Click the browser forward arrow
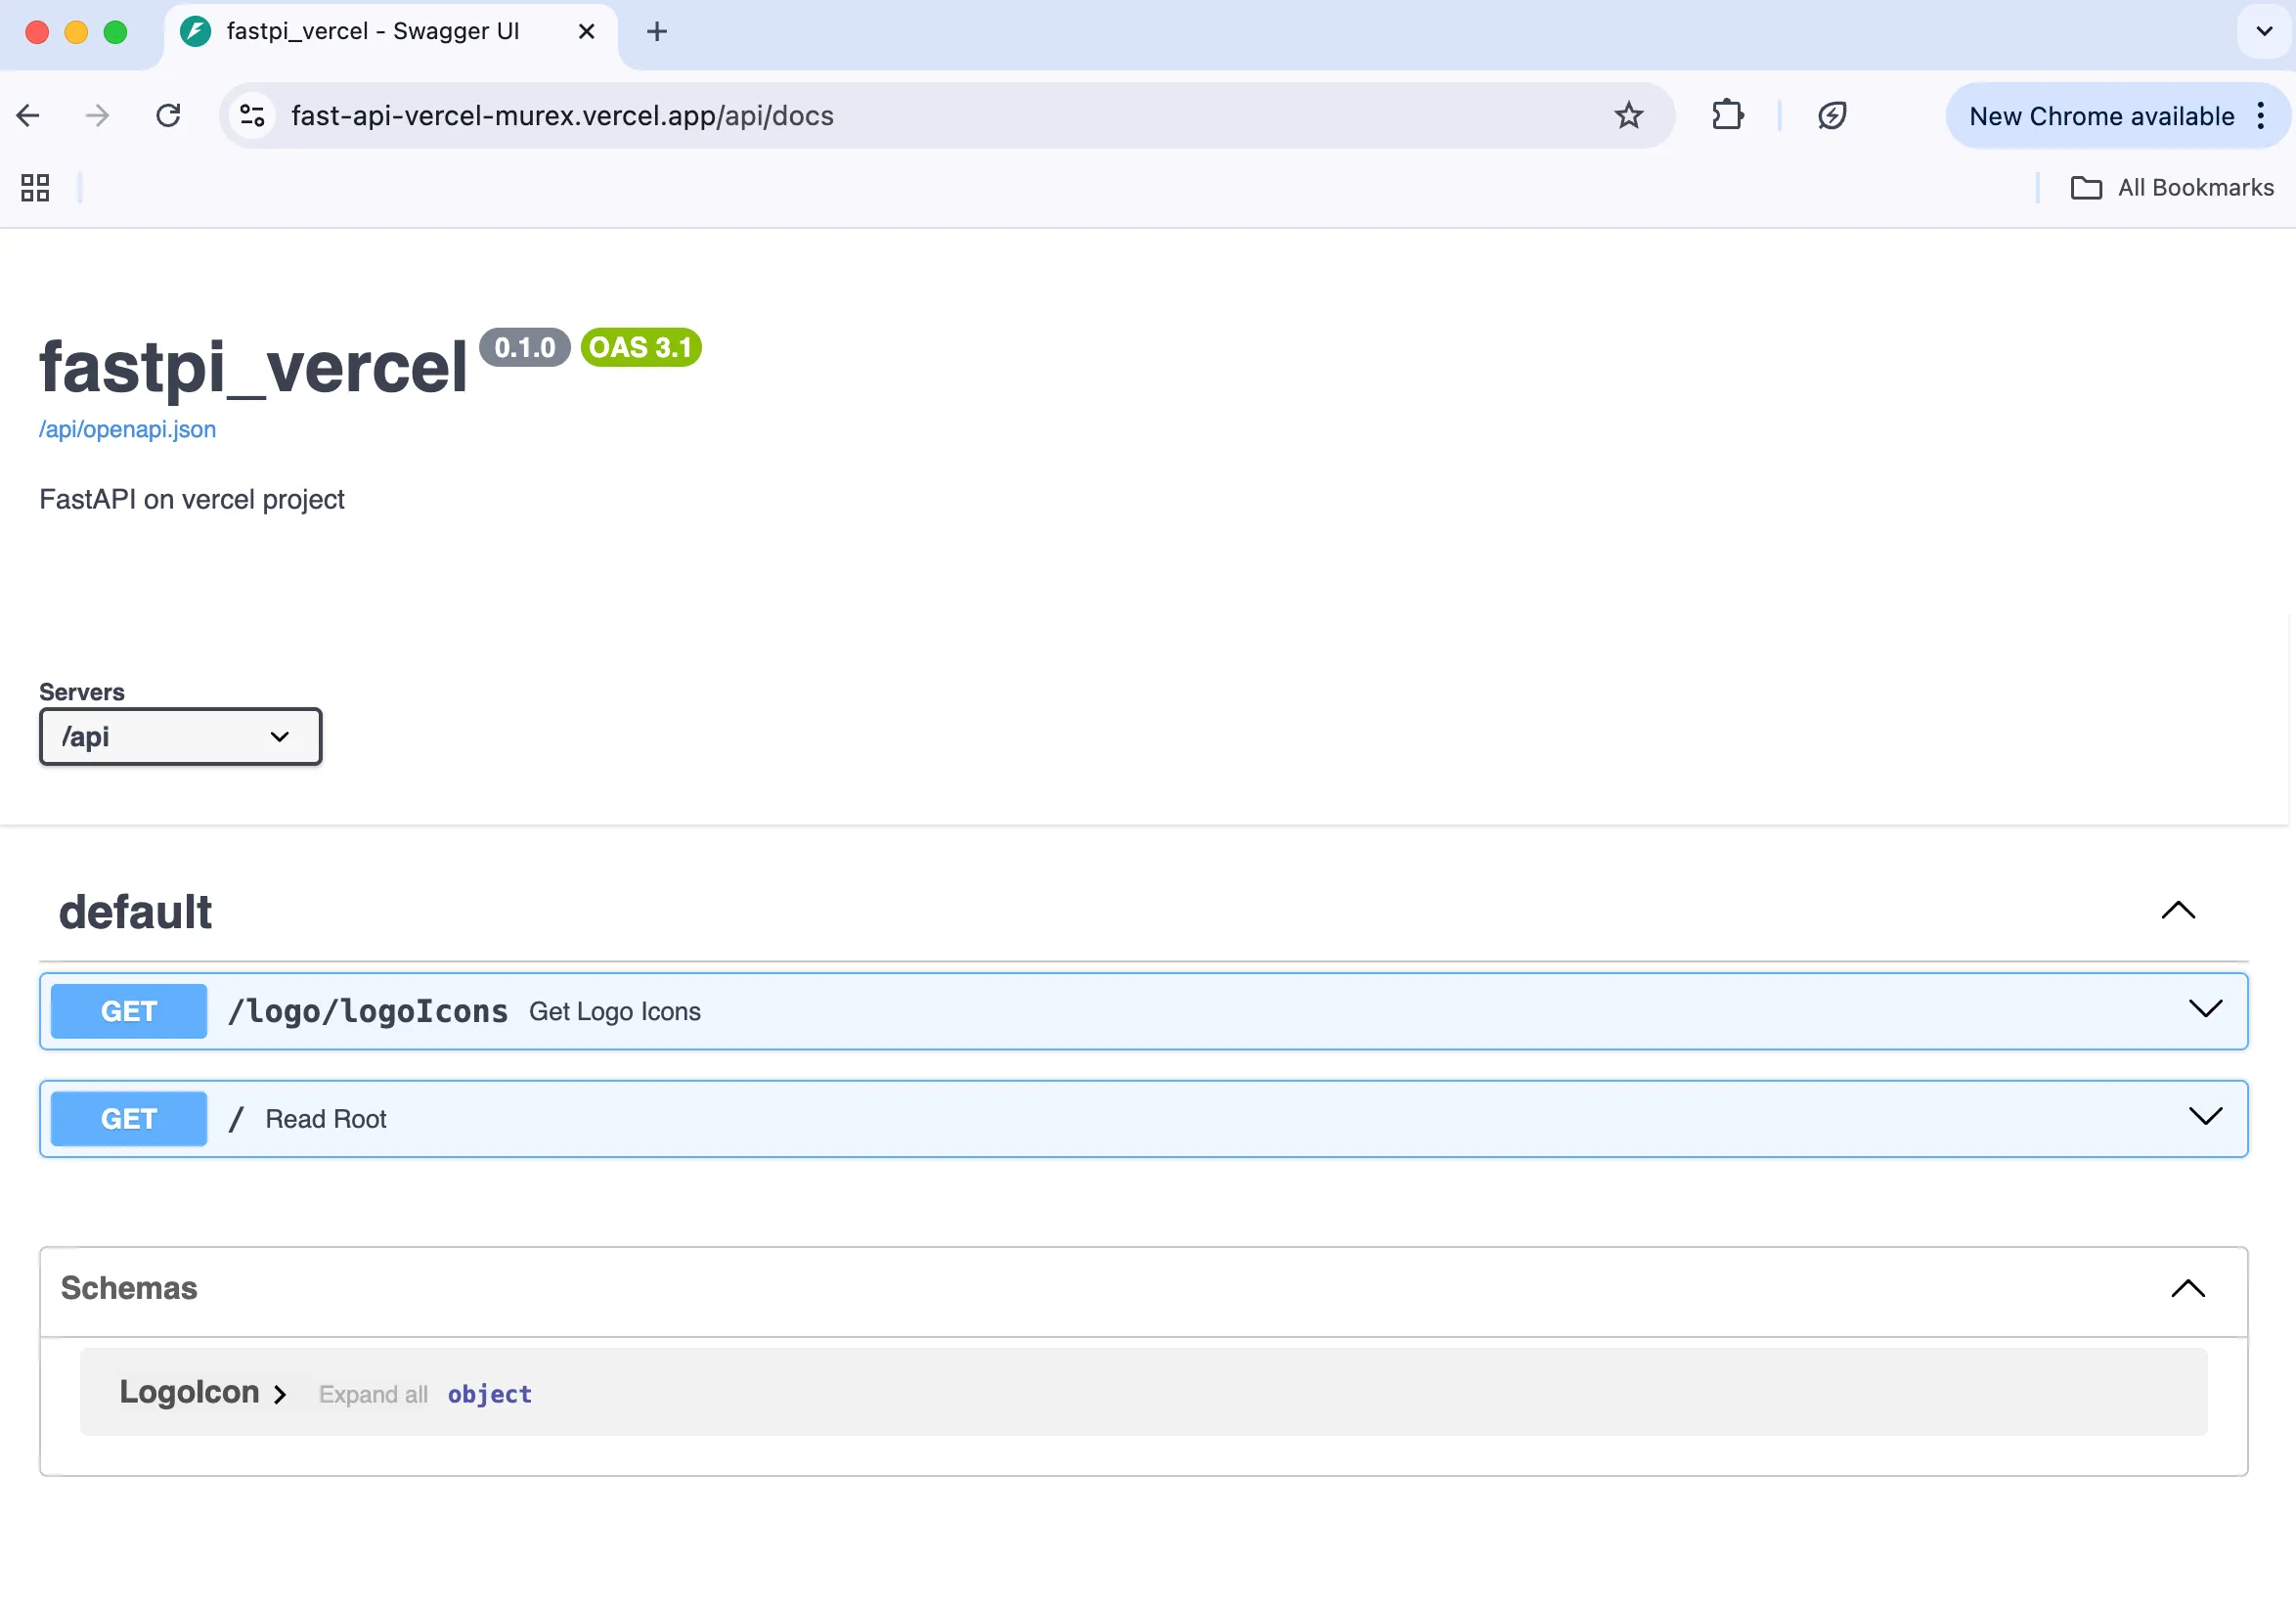The height and width of the screenshot is (1606, 2296). point(97,116)
